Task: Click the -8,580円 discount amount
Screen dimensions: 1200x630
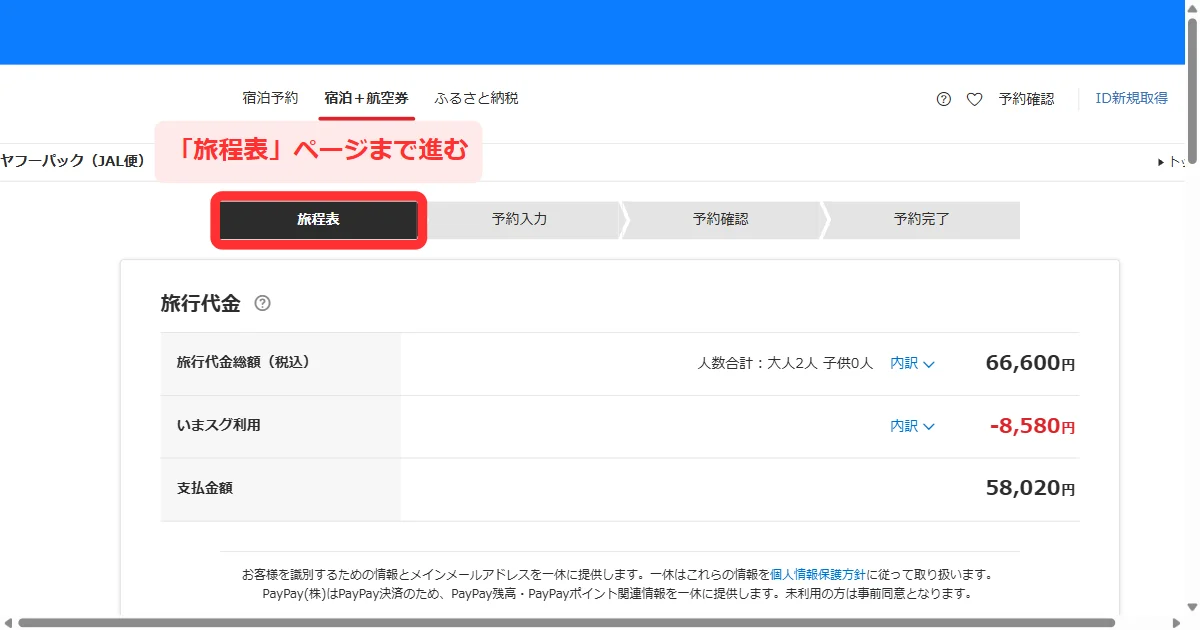Action: click(1032, 426)
